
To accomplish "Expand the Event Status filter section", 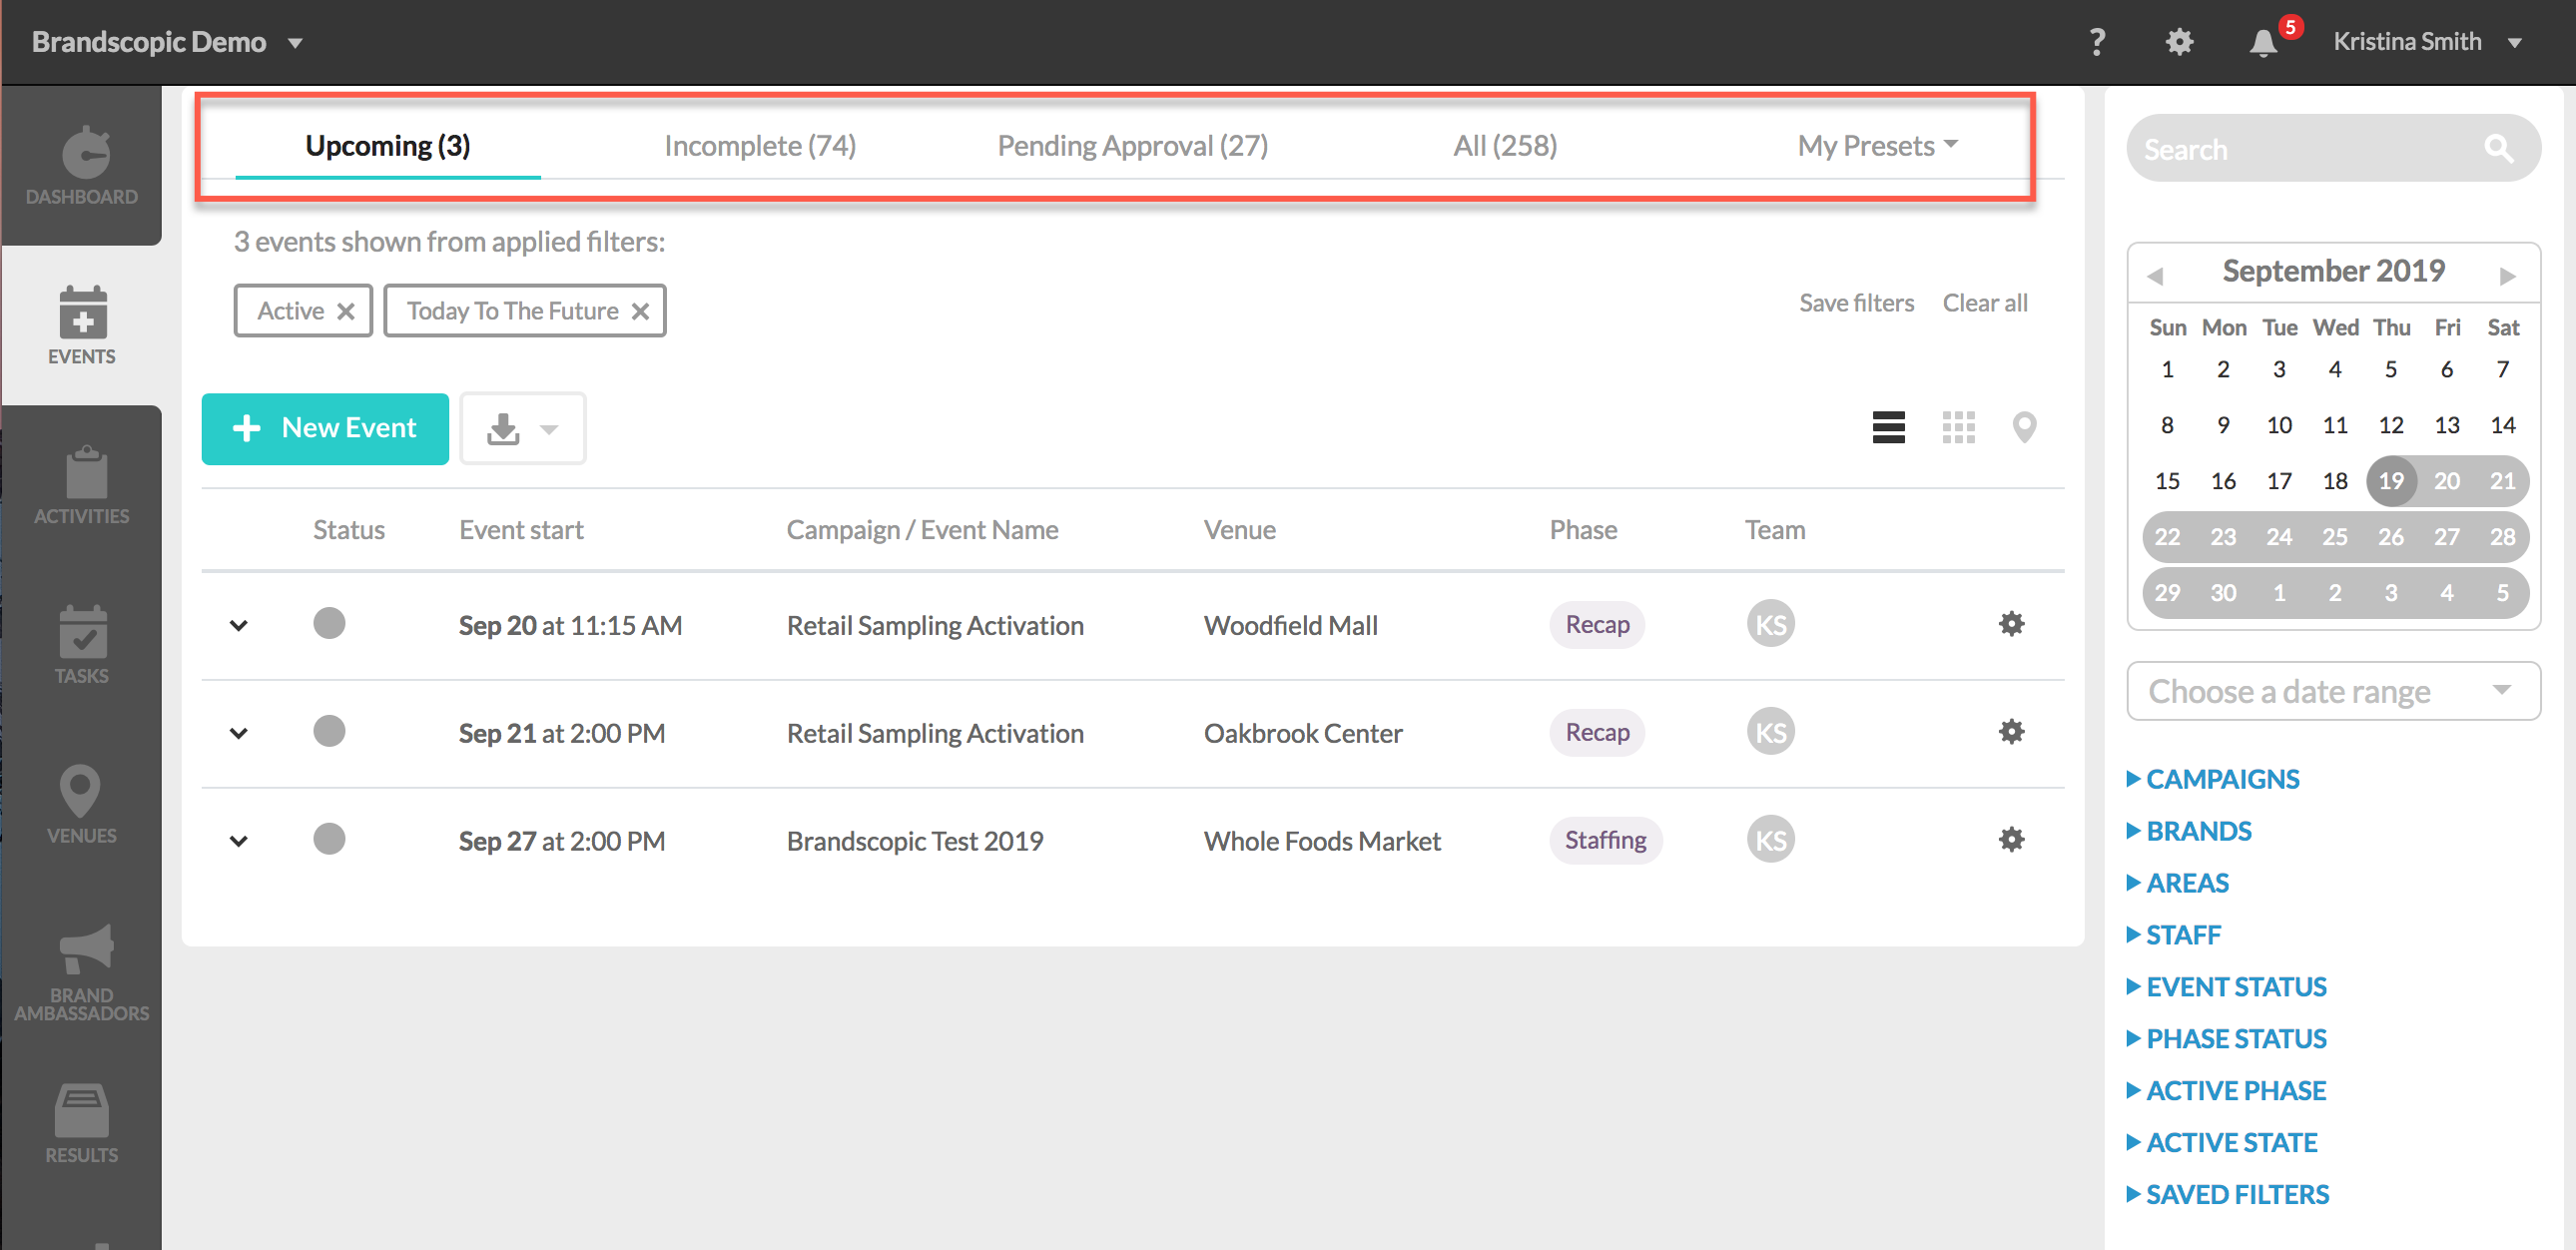I will 2226,987.
